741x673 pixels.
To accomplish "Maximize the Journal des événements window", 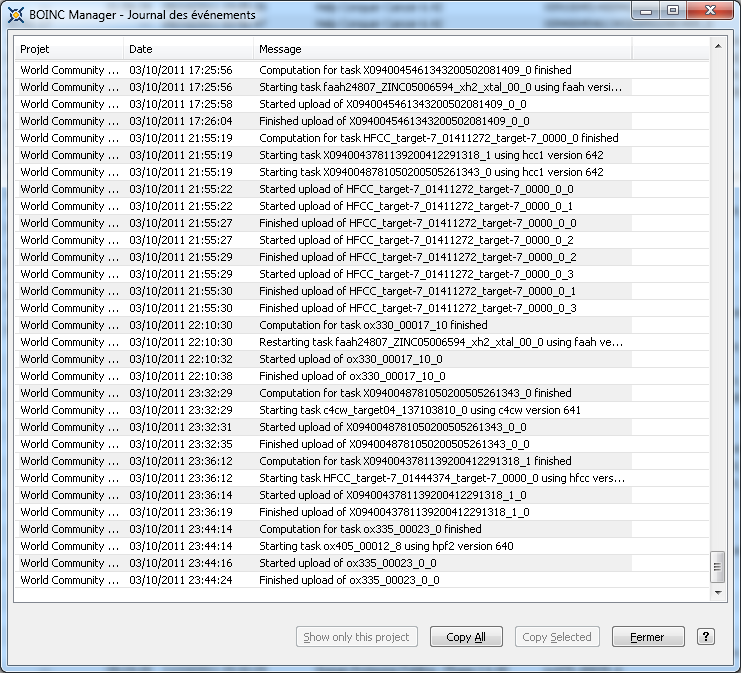I will (x=673, y=11).
